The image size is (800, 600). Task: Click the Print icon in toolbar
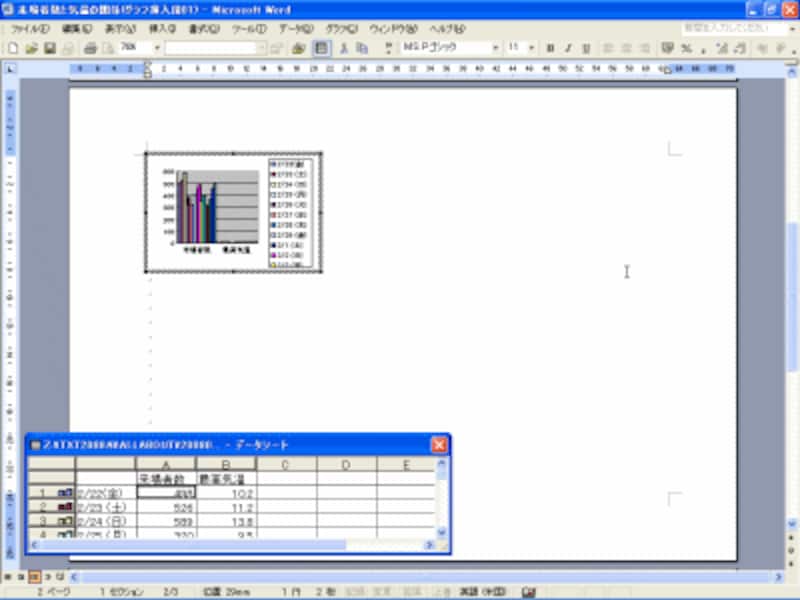90,48
